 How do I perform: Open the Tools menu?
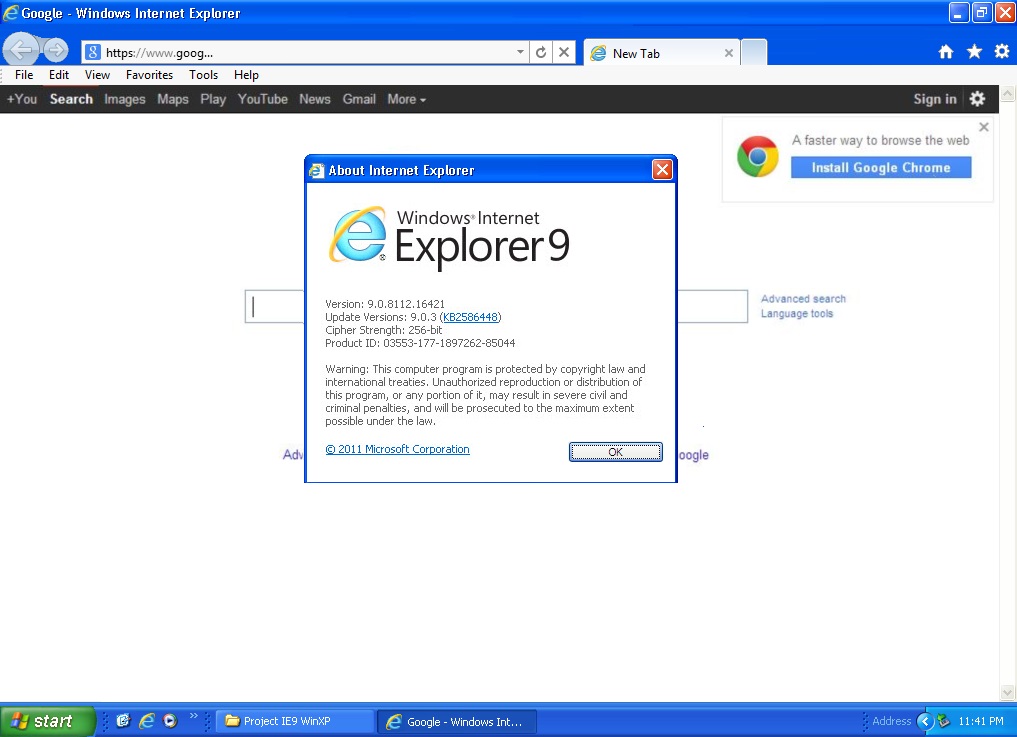[x=203, y=75]
